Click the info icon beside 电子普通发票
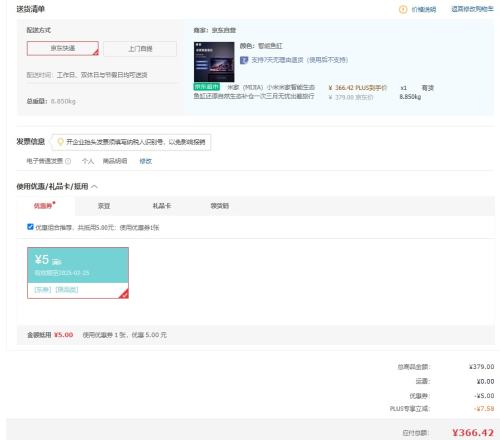The width and height of the screenshot is (500, 440). click(68, 161)
